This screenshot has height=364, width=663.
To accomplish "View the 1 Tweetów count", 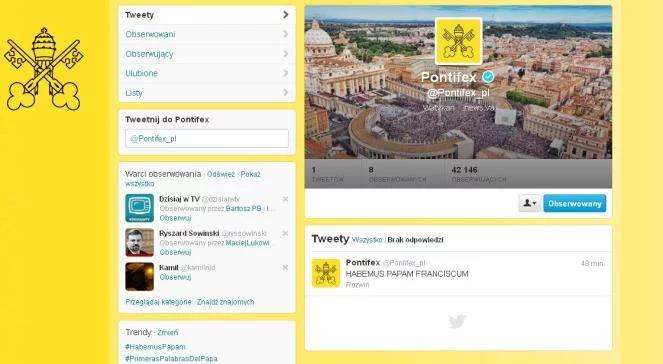I will coord(328,174).
